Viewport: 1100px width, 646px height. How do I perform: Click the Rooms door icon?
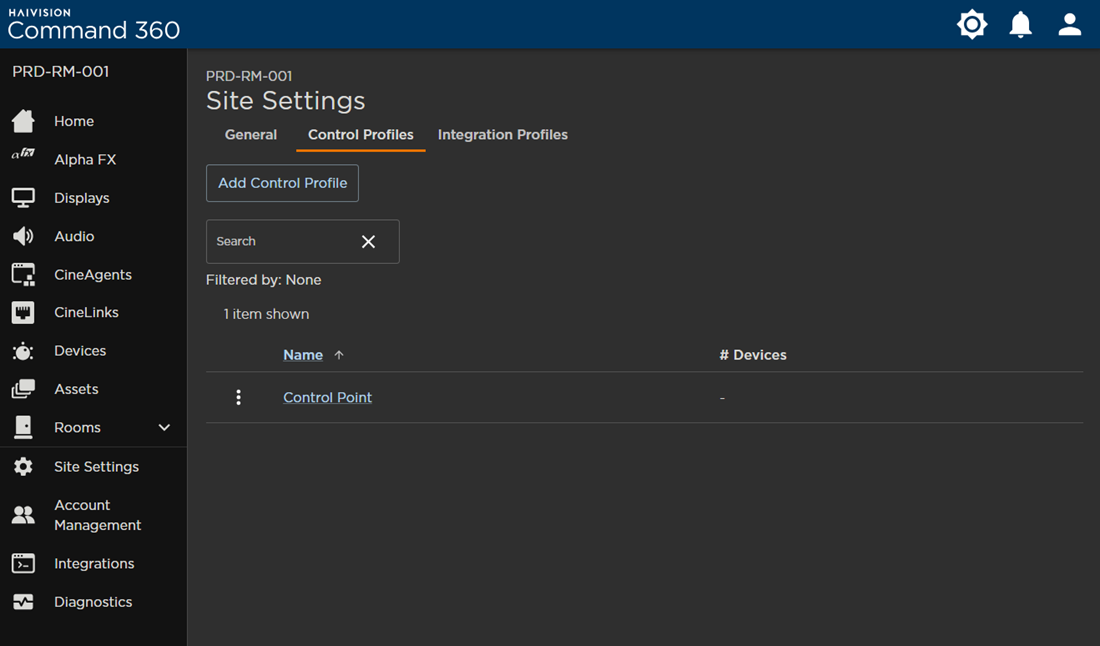click(23, 427)
